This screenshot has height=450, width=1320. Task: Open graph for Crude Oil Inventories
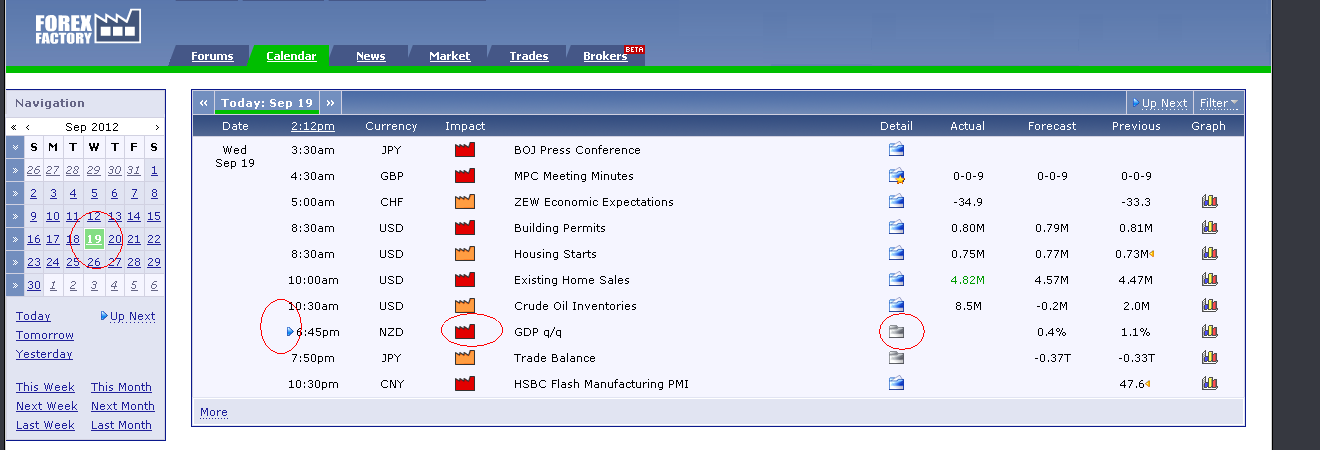click(x=1209, y=306)
